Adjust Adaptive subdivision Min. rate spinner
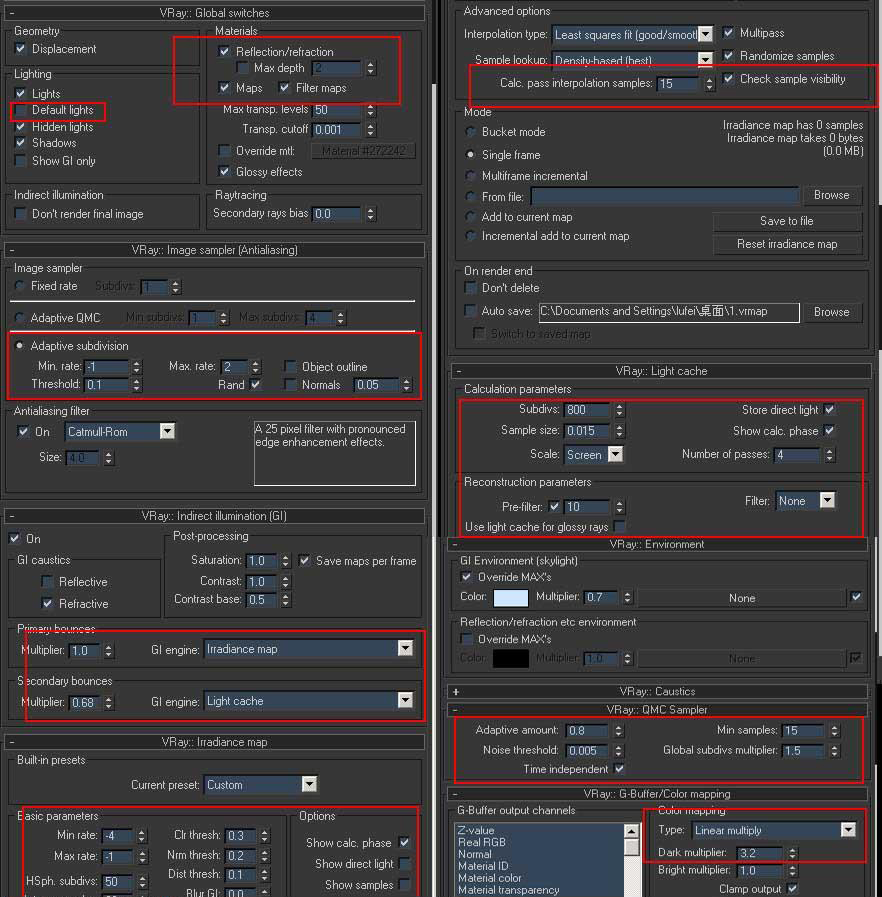 136,367
